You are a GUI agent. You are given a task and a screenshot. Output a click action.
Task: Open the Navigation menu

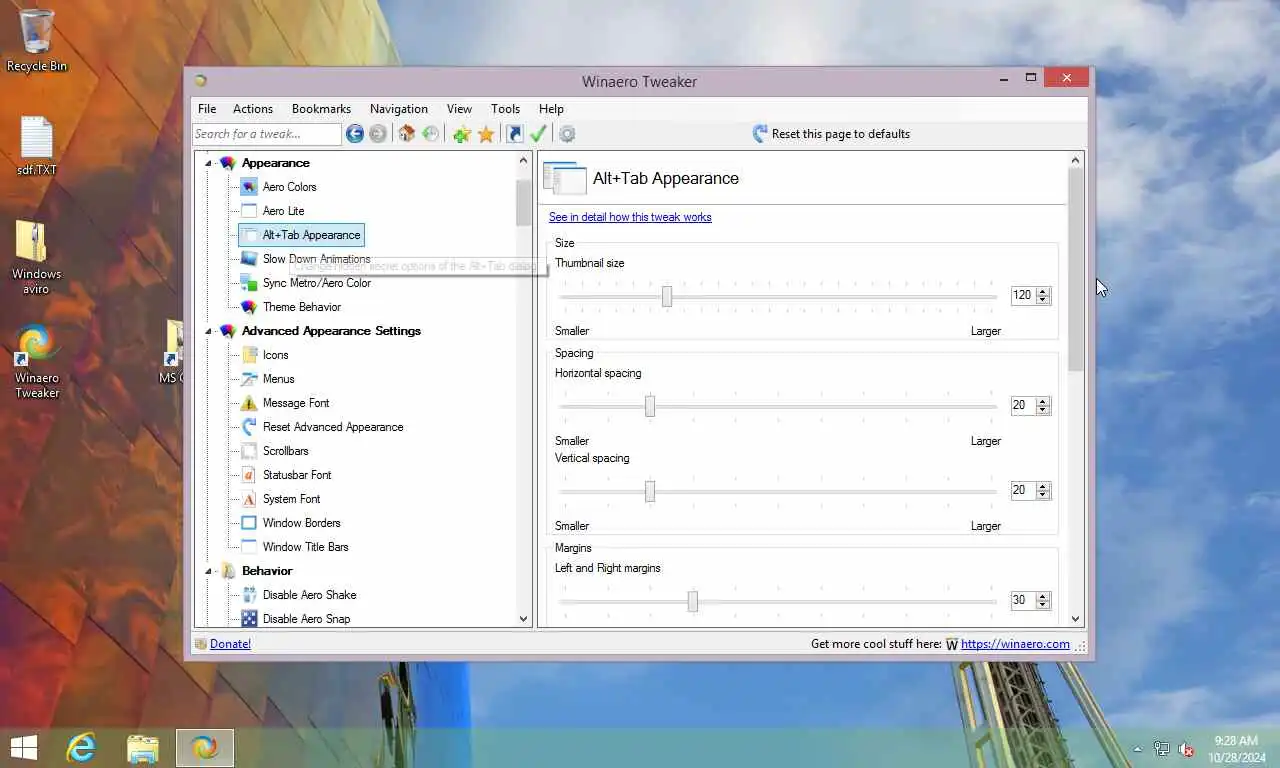pos(399,109)
